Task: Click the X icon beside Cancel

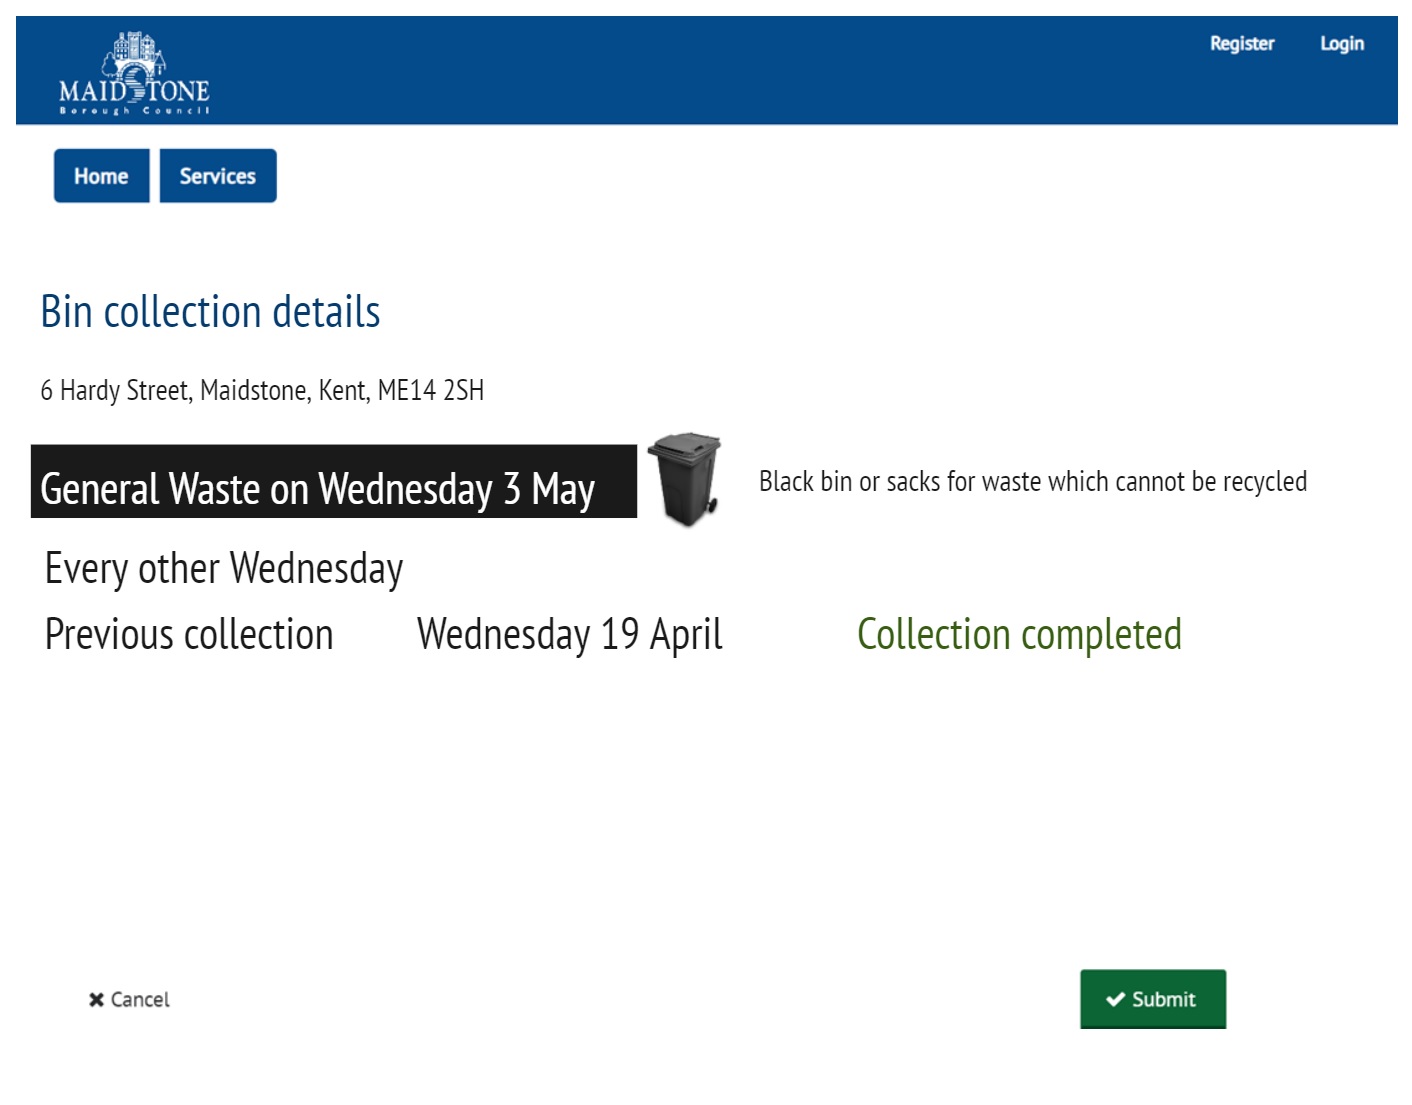Action: pos(96,999)
